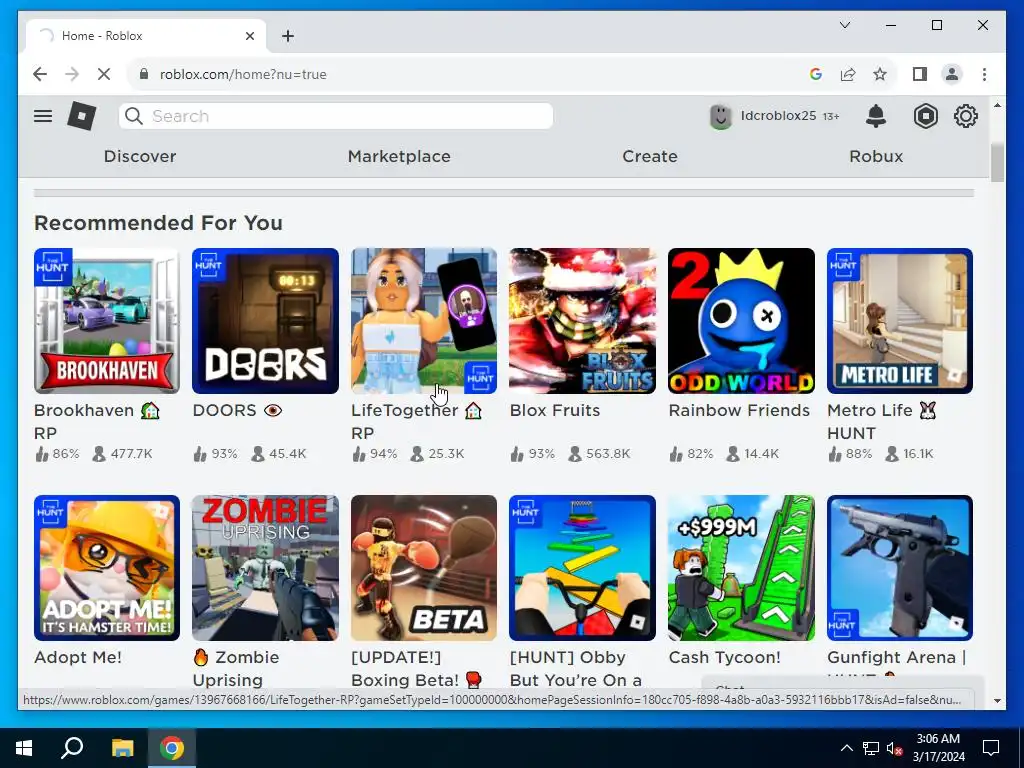Screen dimensions: 1024x768
Task: Open the Create tab
Action: (650, 156)
